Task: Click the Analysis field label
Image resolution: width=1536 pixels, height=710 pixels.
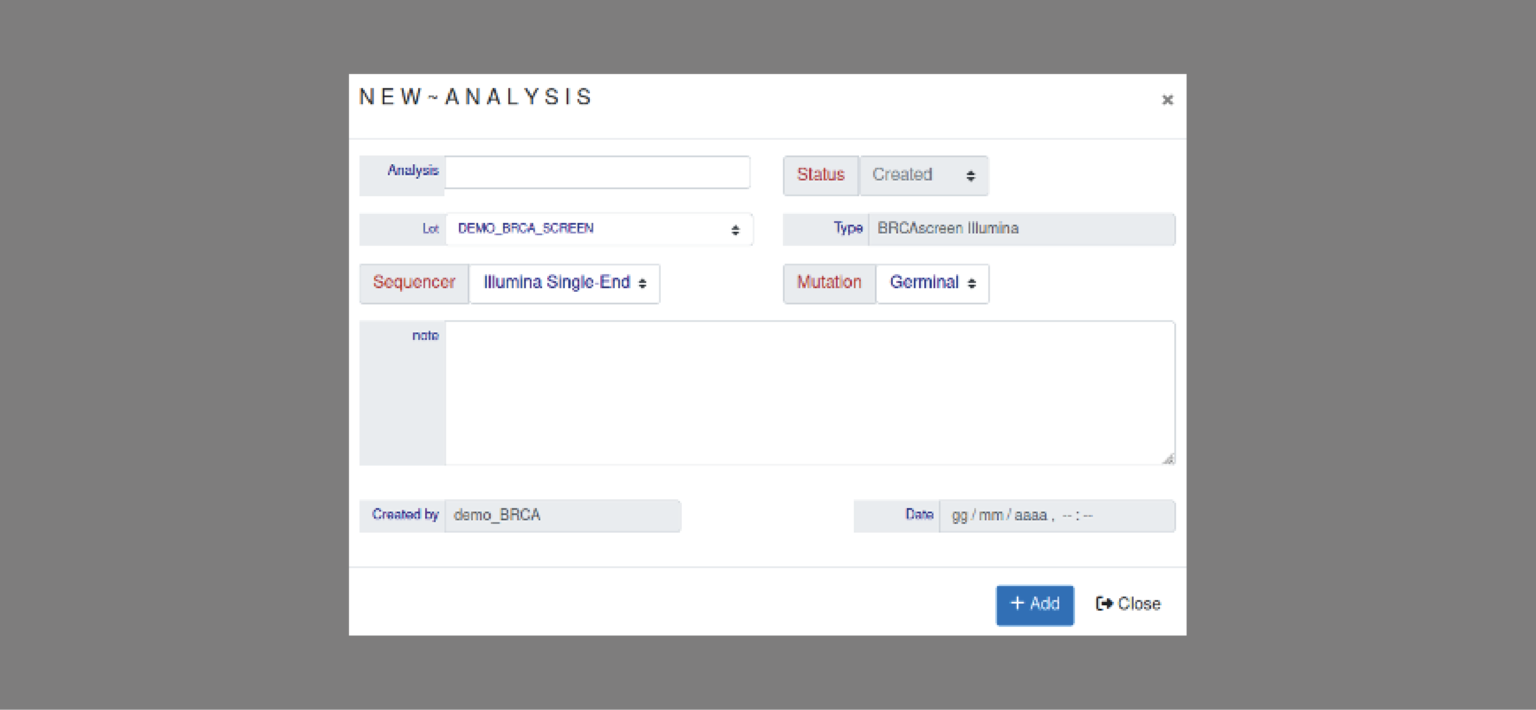Action: click(x=412, y=171)
